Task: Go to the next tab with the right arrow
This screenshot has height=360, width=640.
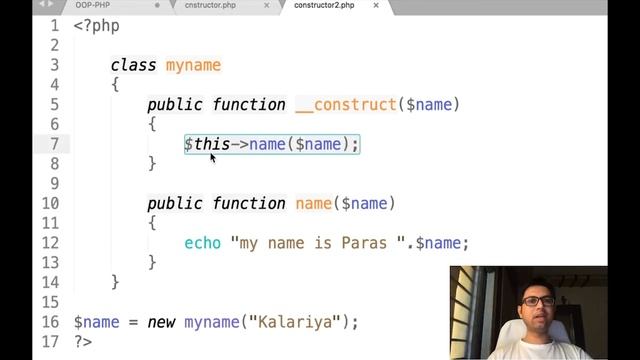Action: click(x=51, y=4)
